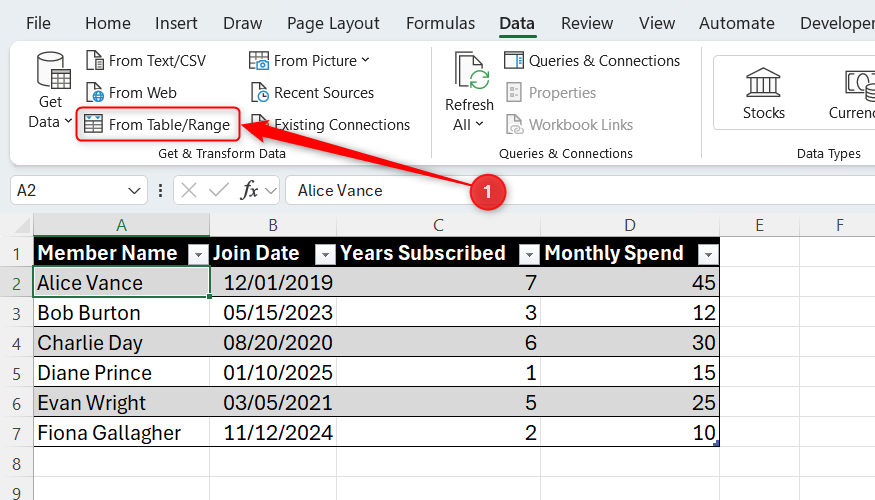Image resolution: width=875 pixels, height=500 pixels.
Task: Select cell with Diane Prince
Action: pos(121,373)
